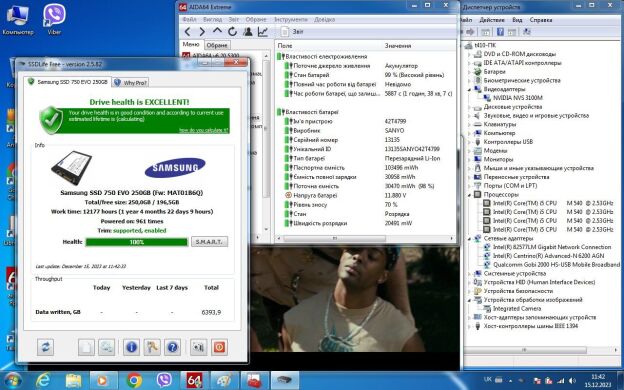Expand IDE ATA/ATAPI контроллеры node
Image resolution: width=624 pixels, height=390 pixels.
coord(469,63)
